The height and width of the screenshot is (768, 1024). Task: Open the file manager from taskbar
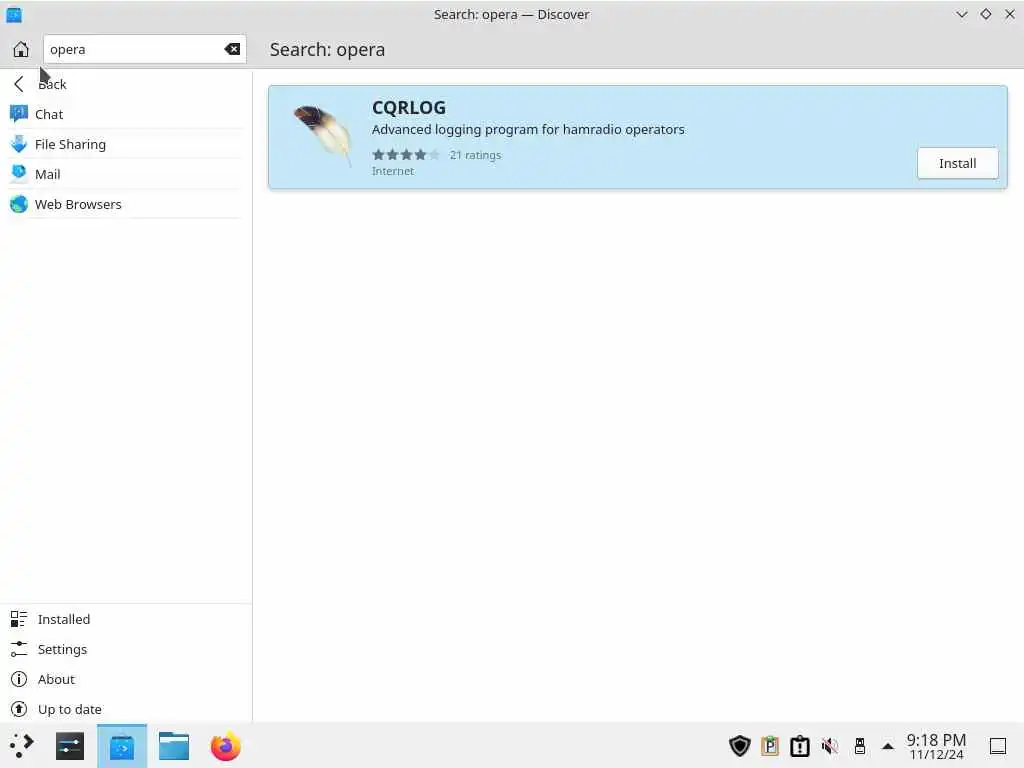(174, 746)
